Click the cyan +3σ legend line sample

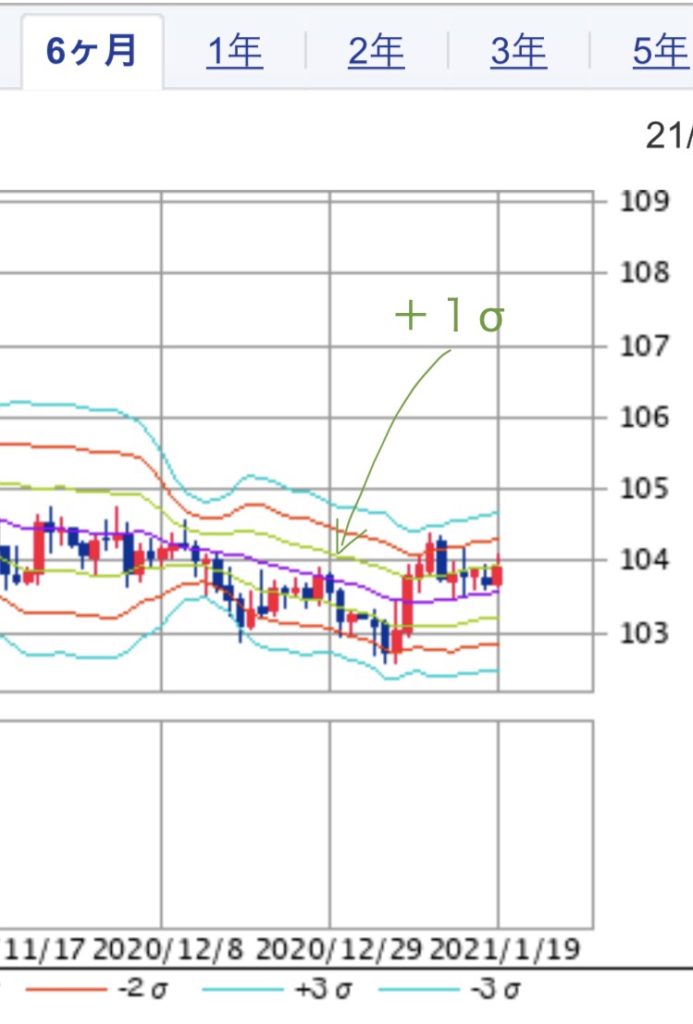[243, 990]
